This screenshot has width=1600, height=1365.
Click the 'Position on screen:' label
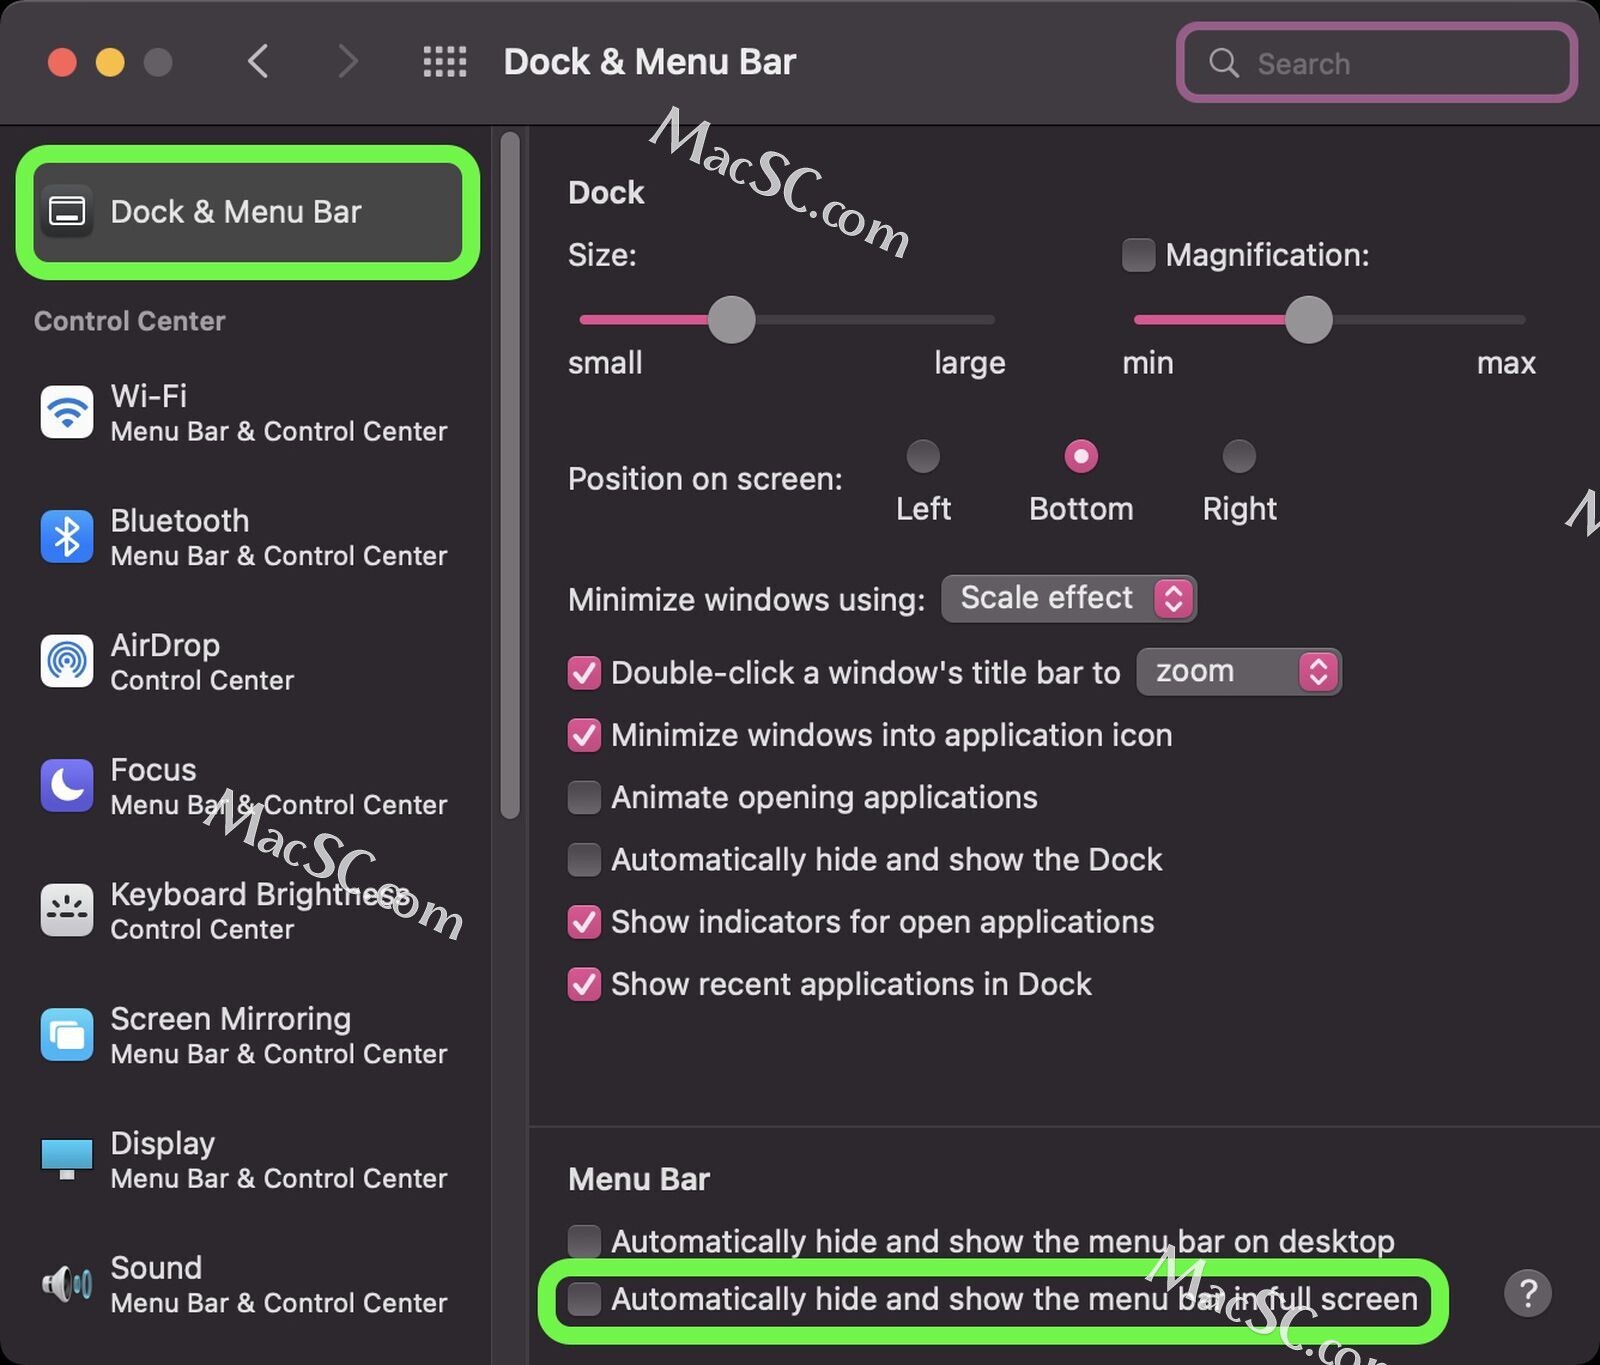pos(705,479)
